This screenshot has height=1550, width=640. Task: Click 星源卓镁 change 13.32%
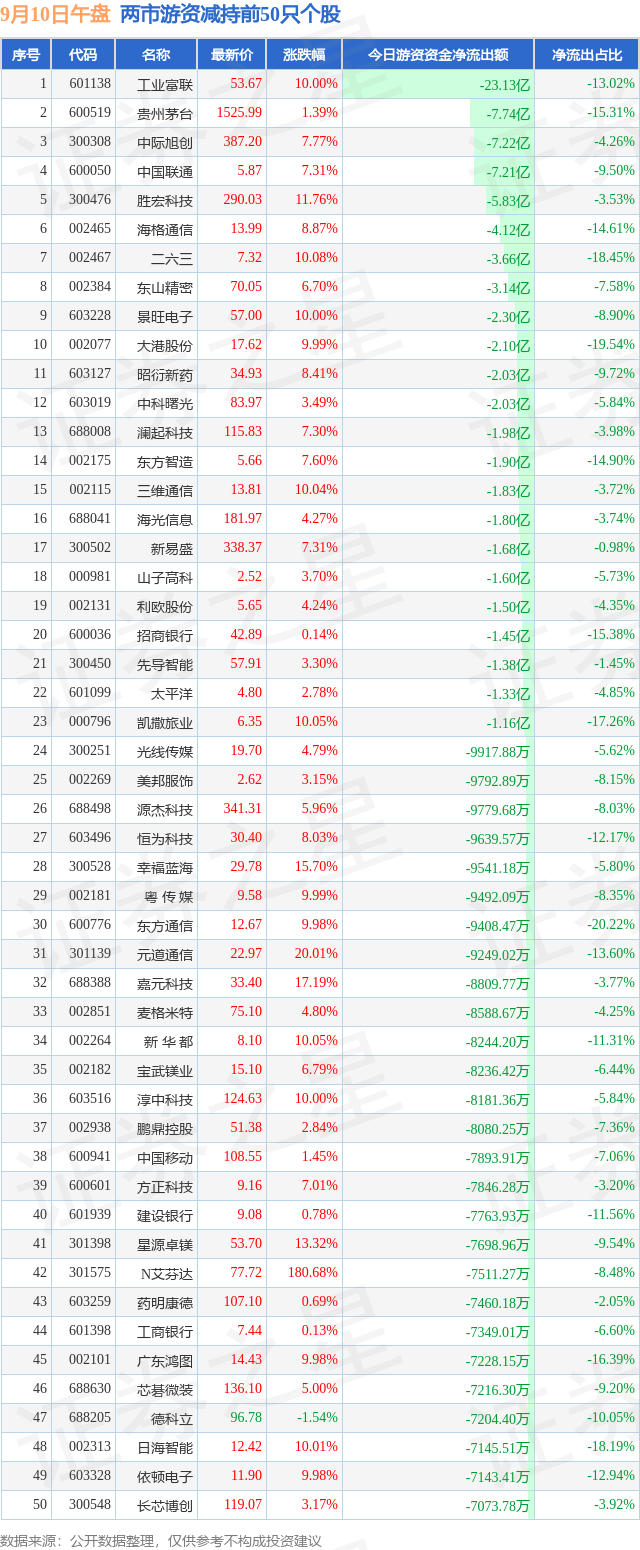pyautogui.click(x=317, y=1244)
